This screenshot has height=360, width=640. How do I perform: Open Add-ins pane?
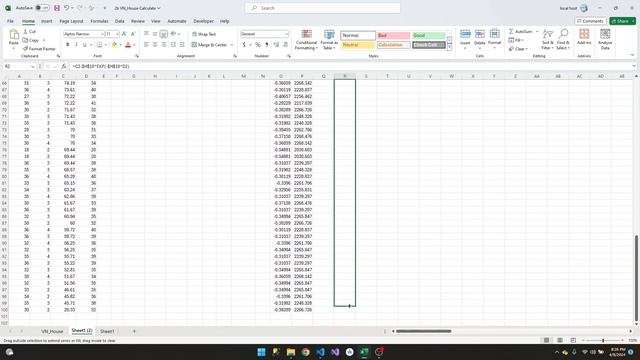584,37
